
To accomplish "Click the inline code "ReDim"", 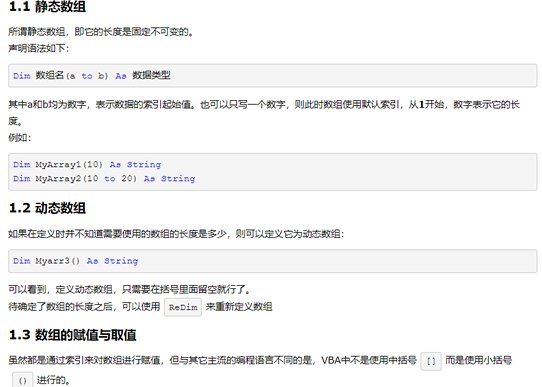I will [183, 307].
